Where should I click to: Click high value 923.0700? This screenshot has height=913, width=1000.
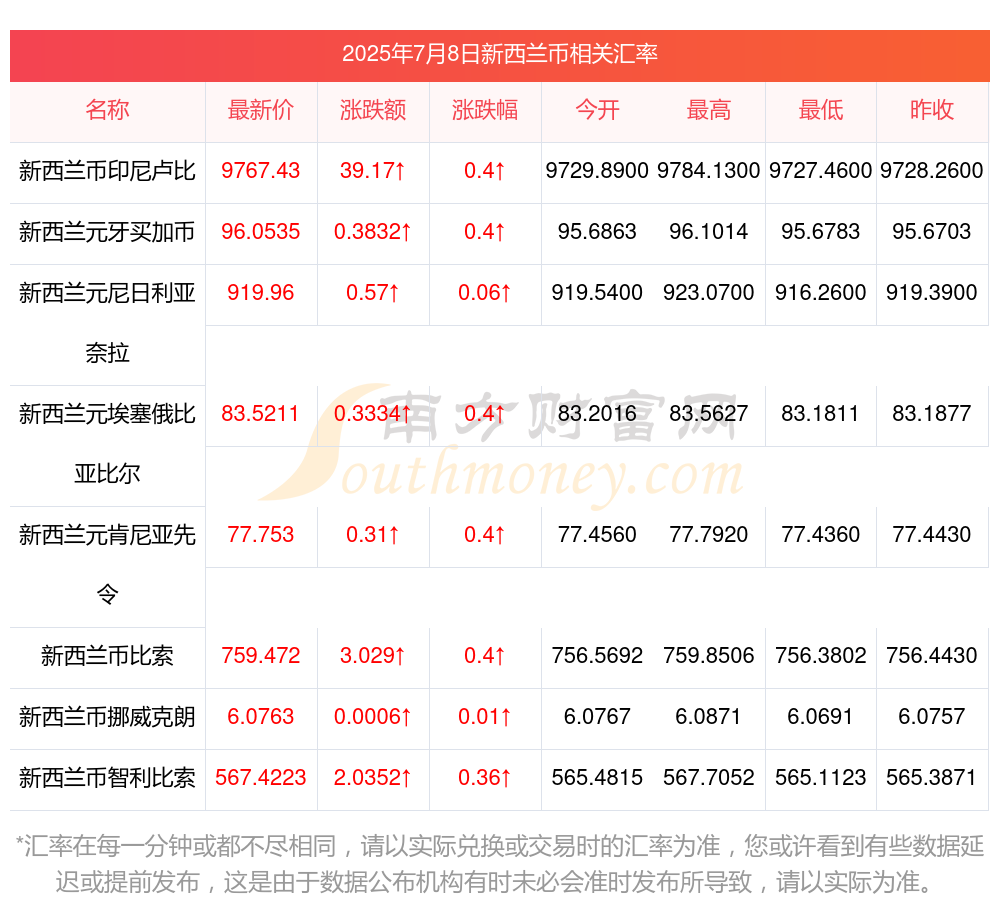pyautogui.click(x=709, y=293)
